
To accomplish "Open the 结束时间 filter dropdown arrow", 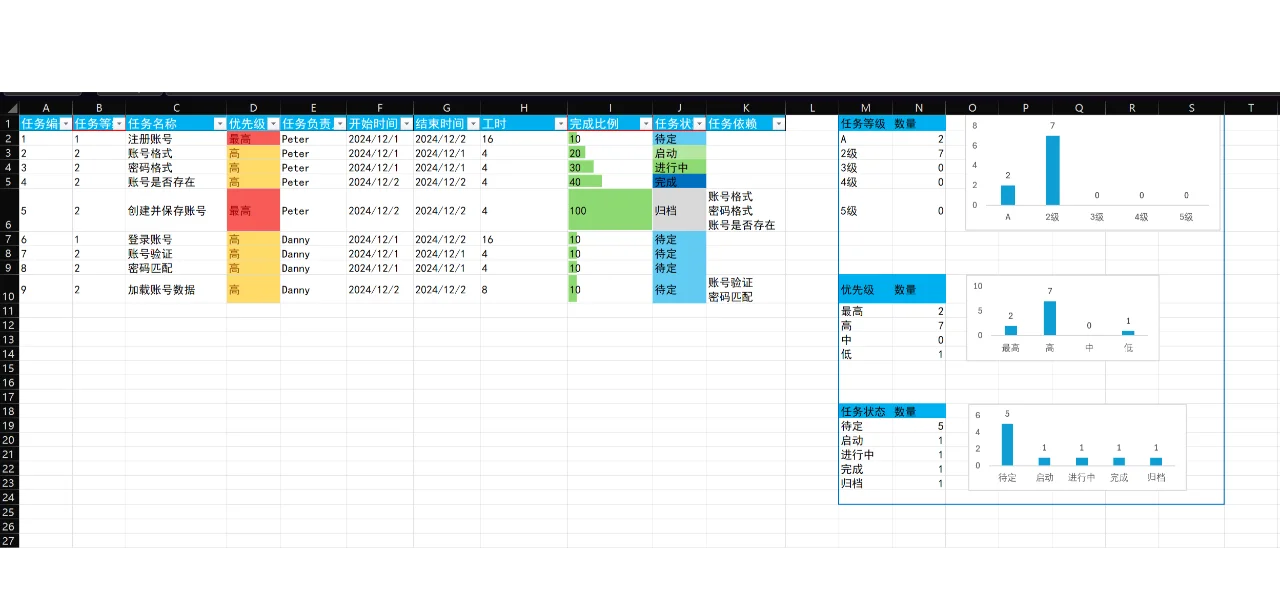I will [473, 124].
